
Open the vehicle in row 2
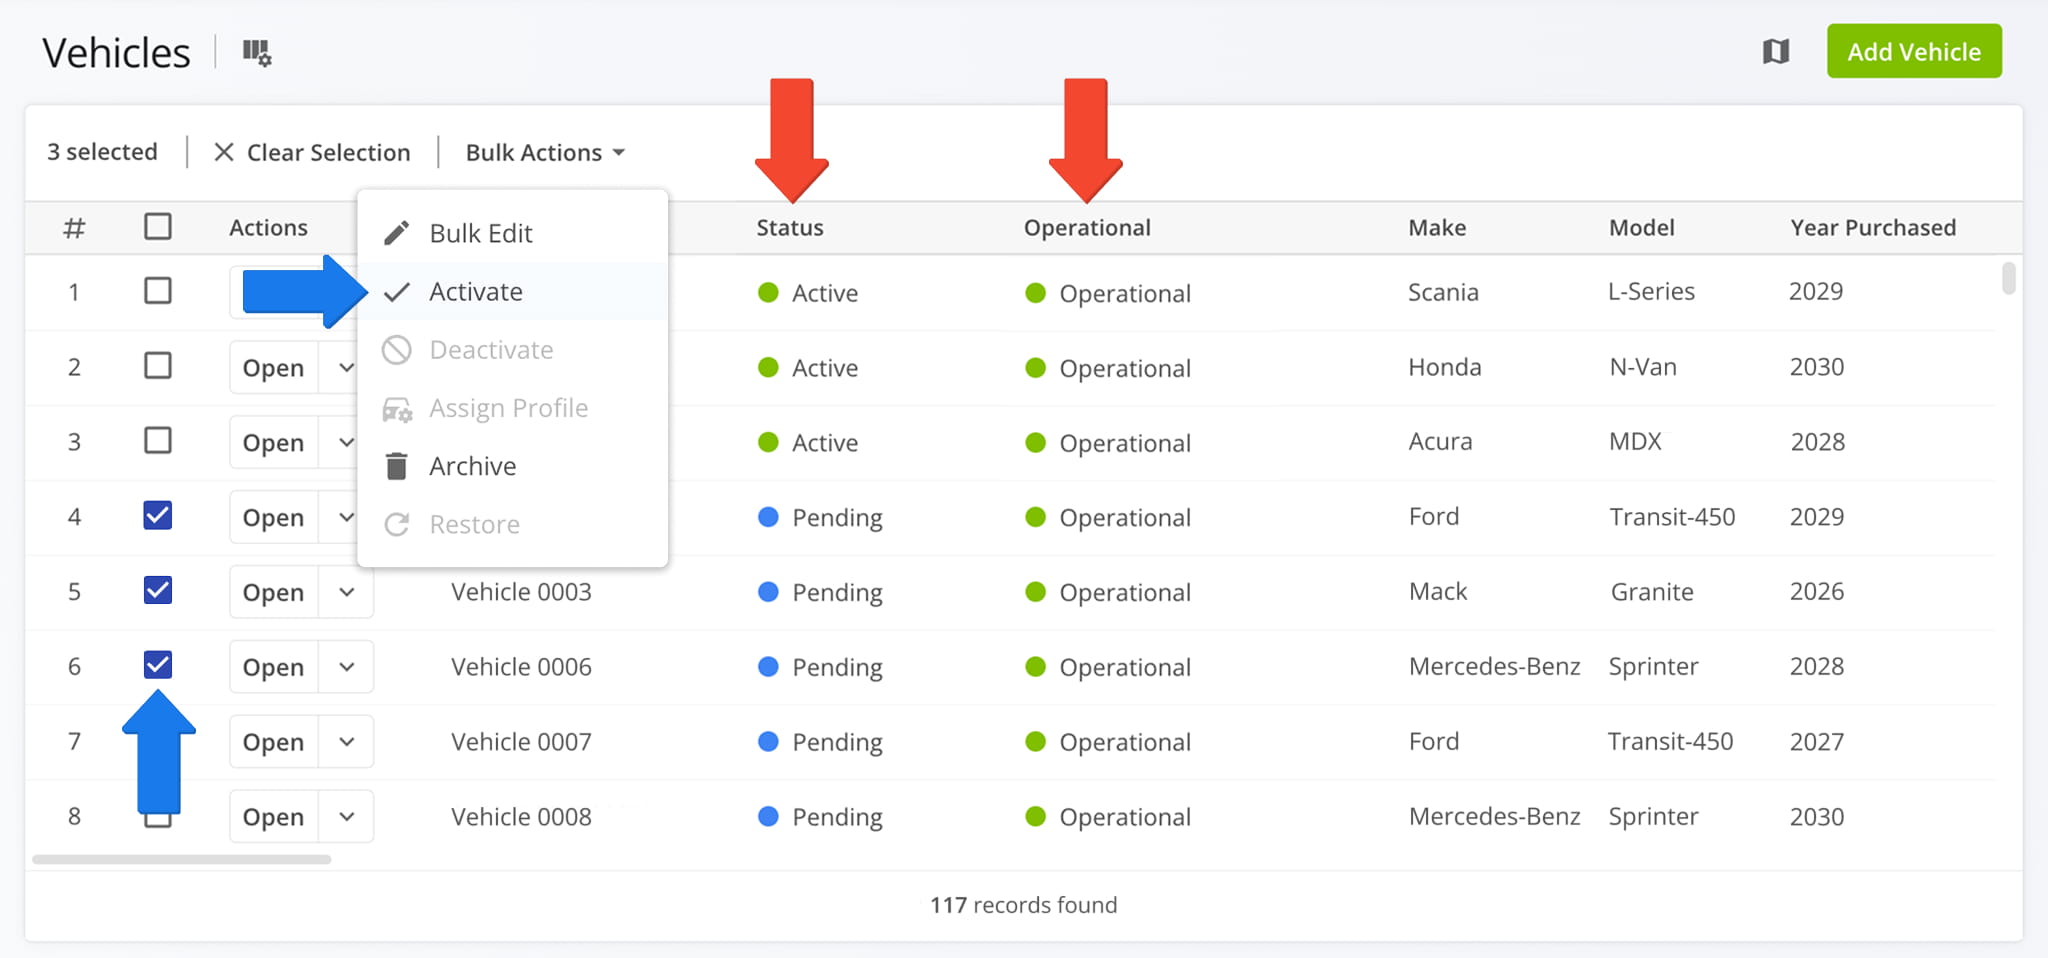point(273,368)
